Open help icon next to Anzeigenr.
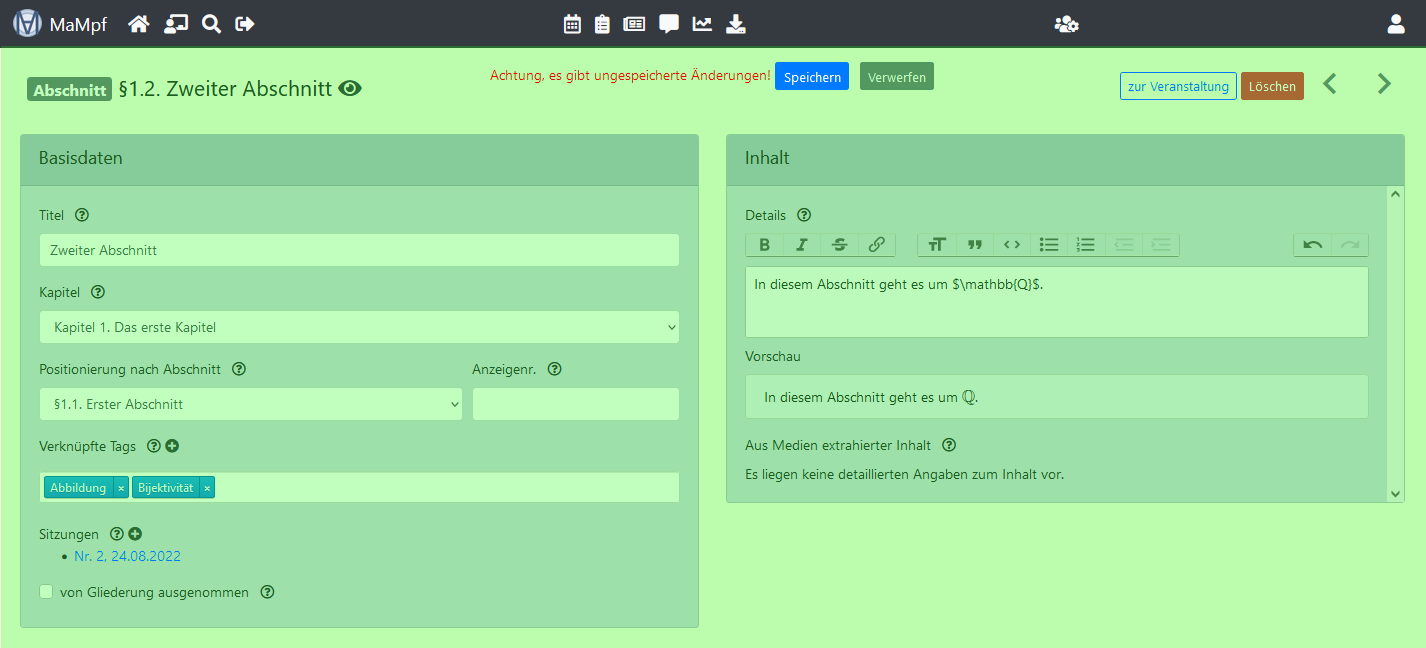1426x648 pixels. (x=555, y=369)
